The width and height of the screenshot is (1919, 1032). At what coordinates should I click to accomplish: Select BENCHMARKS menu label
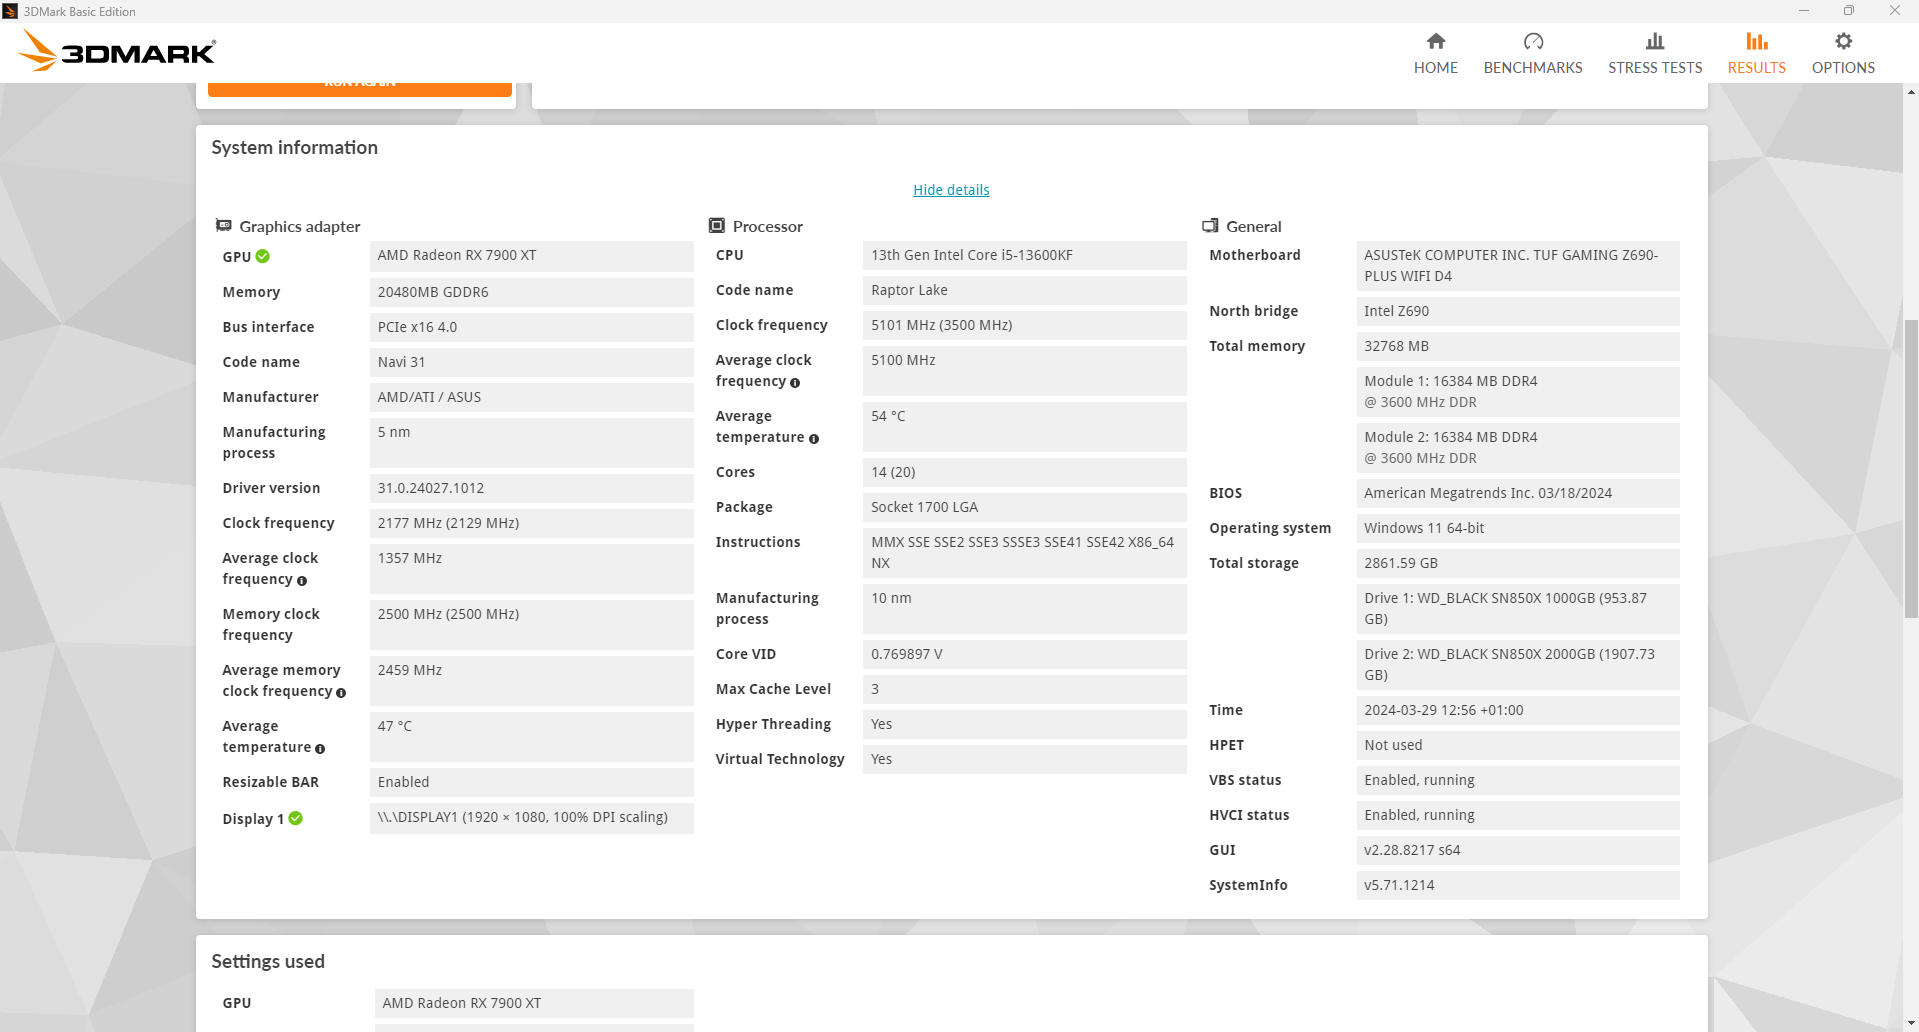click(1533, 68)
